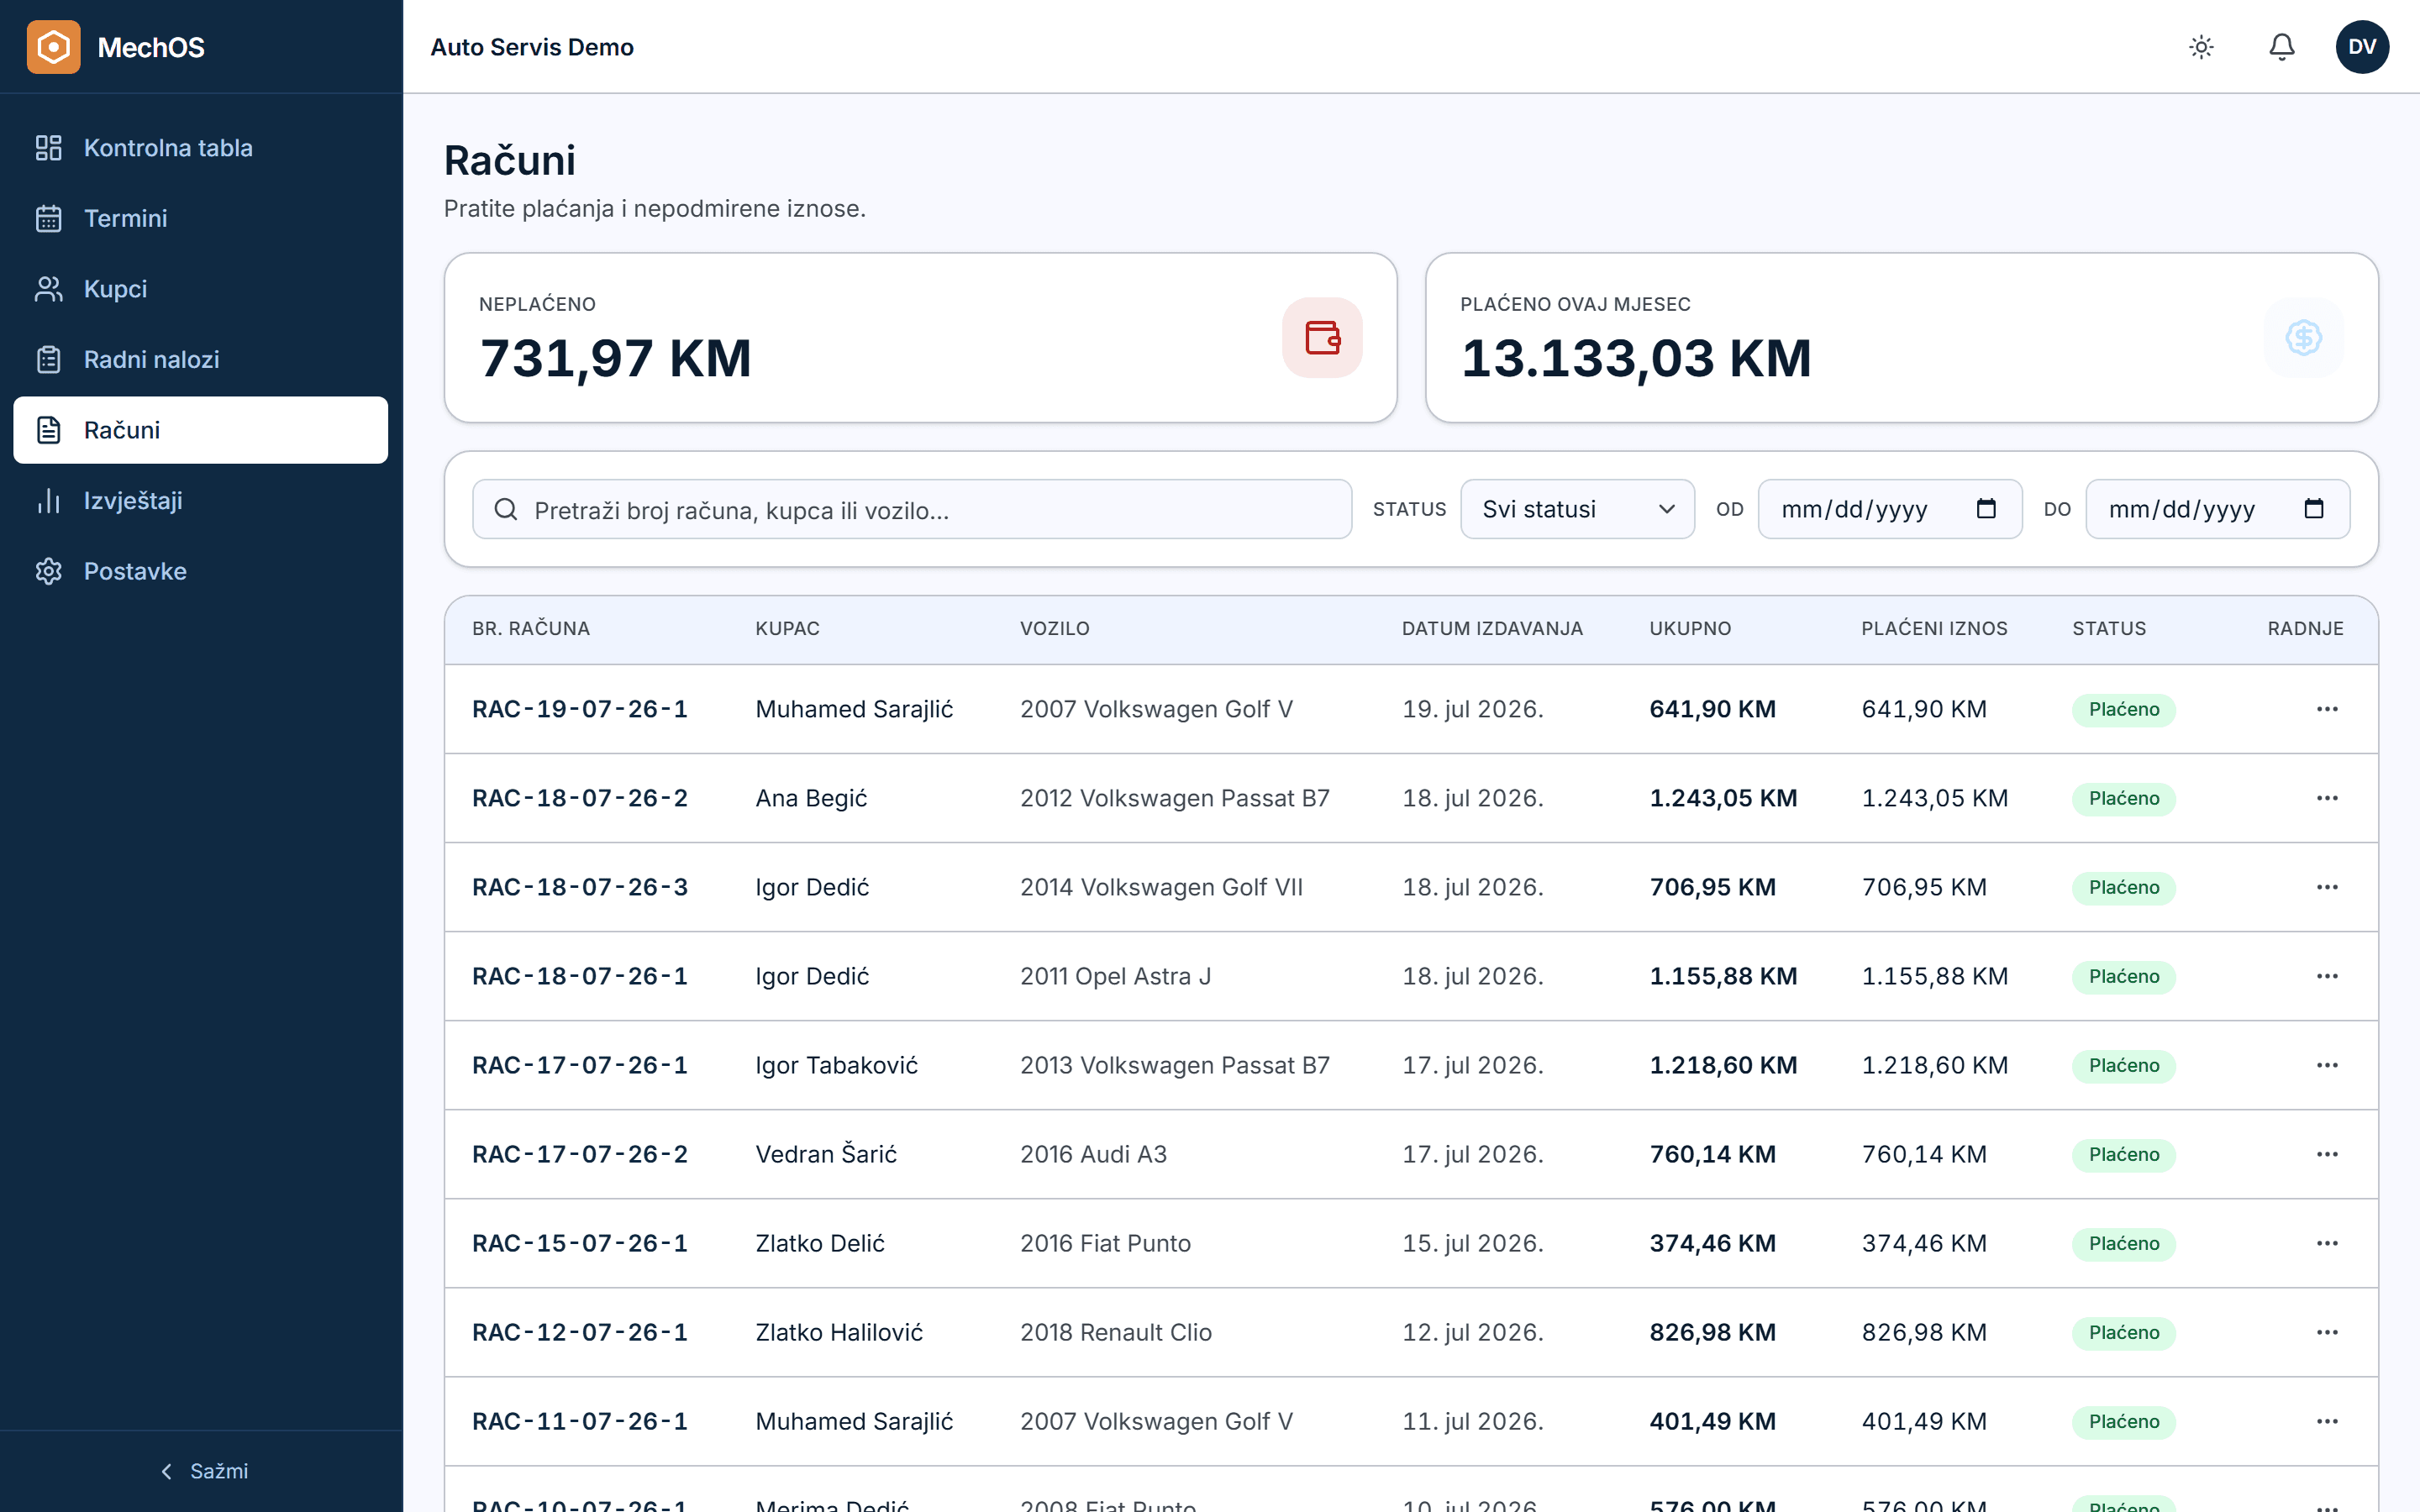Open the DV user avatar menu
The width and height of the screenshot is (2420, 1512).
point(2362,47)
